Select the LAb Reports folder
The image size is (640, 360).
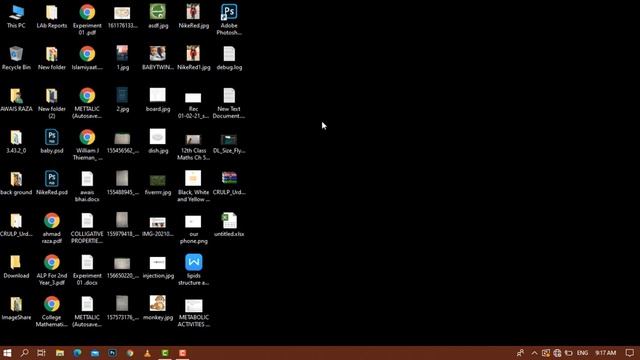(52, 16)
